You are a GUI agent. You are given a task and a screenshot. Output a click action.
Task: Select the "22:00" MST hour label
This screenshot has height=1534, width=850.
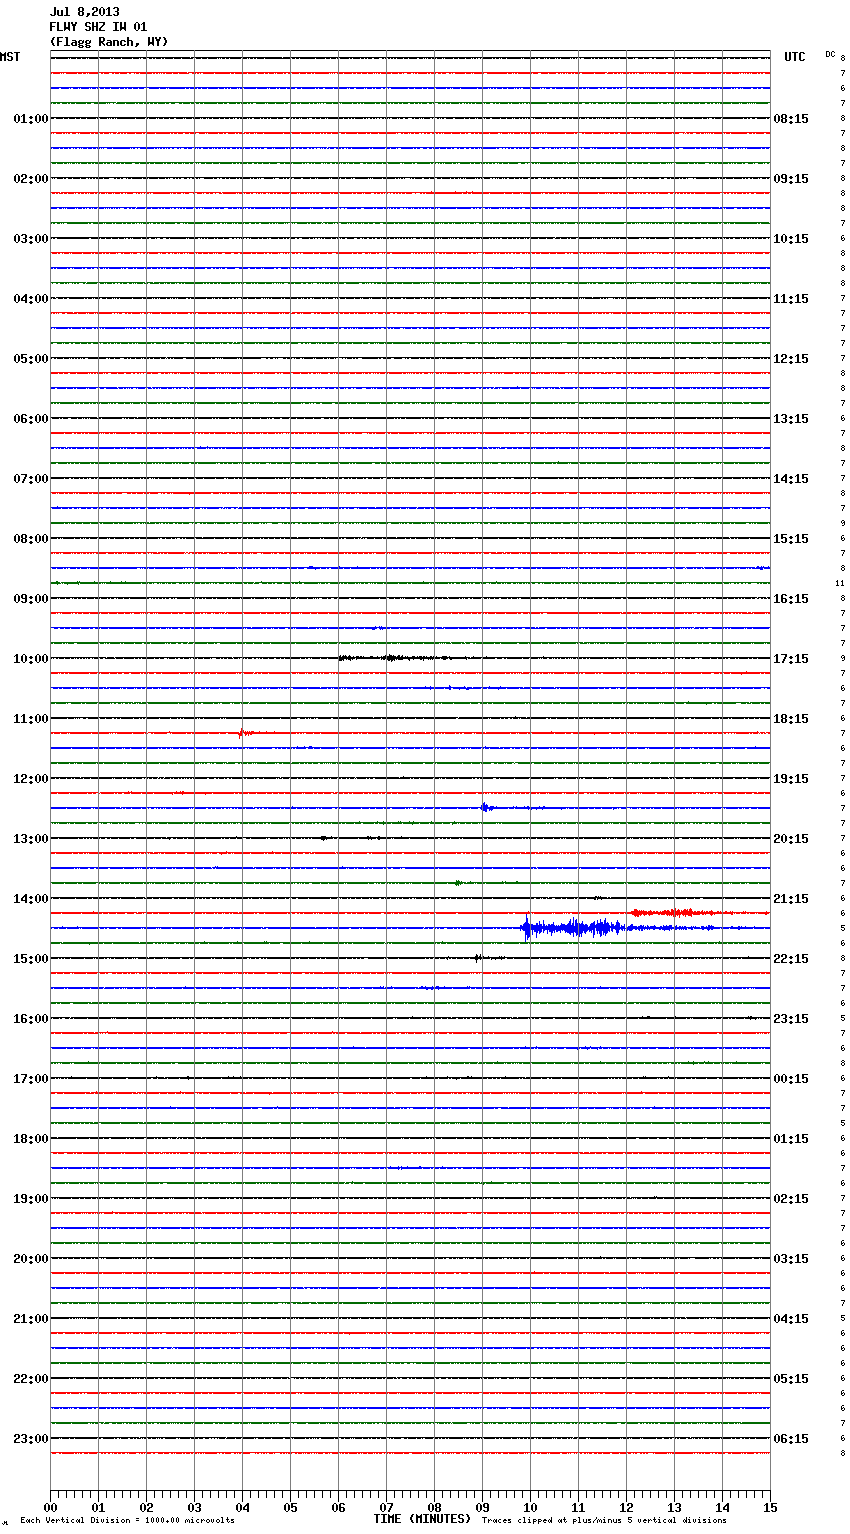(31, 1379)
